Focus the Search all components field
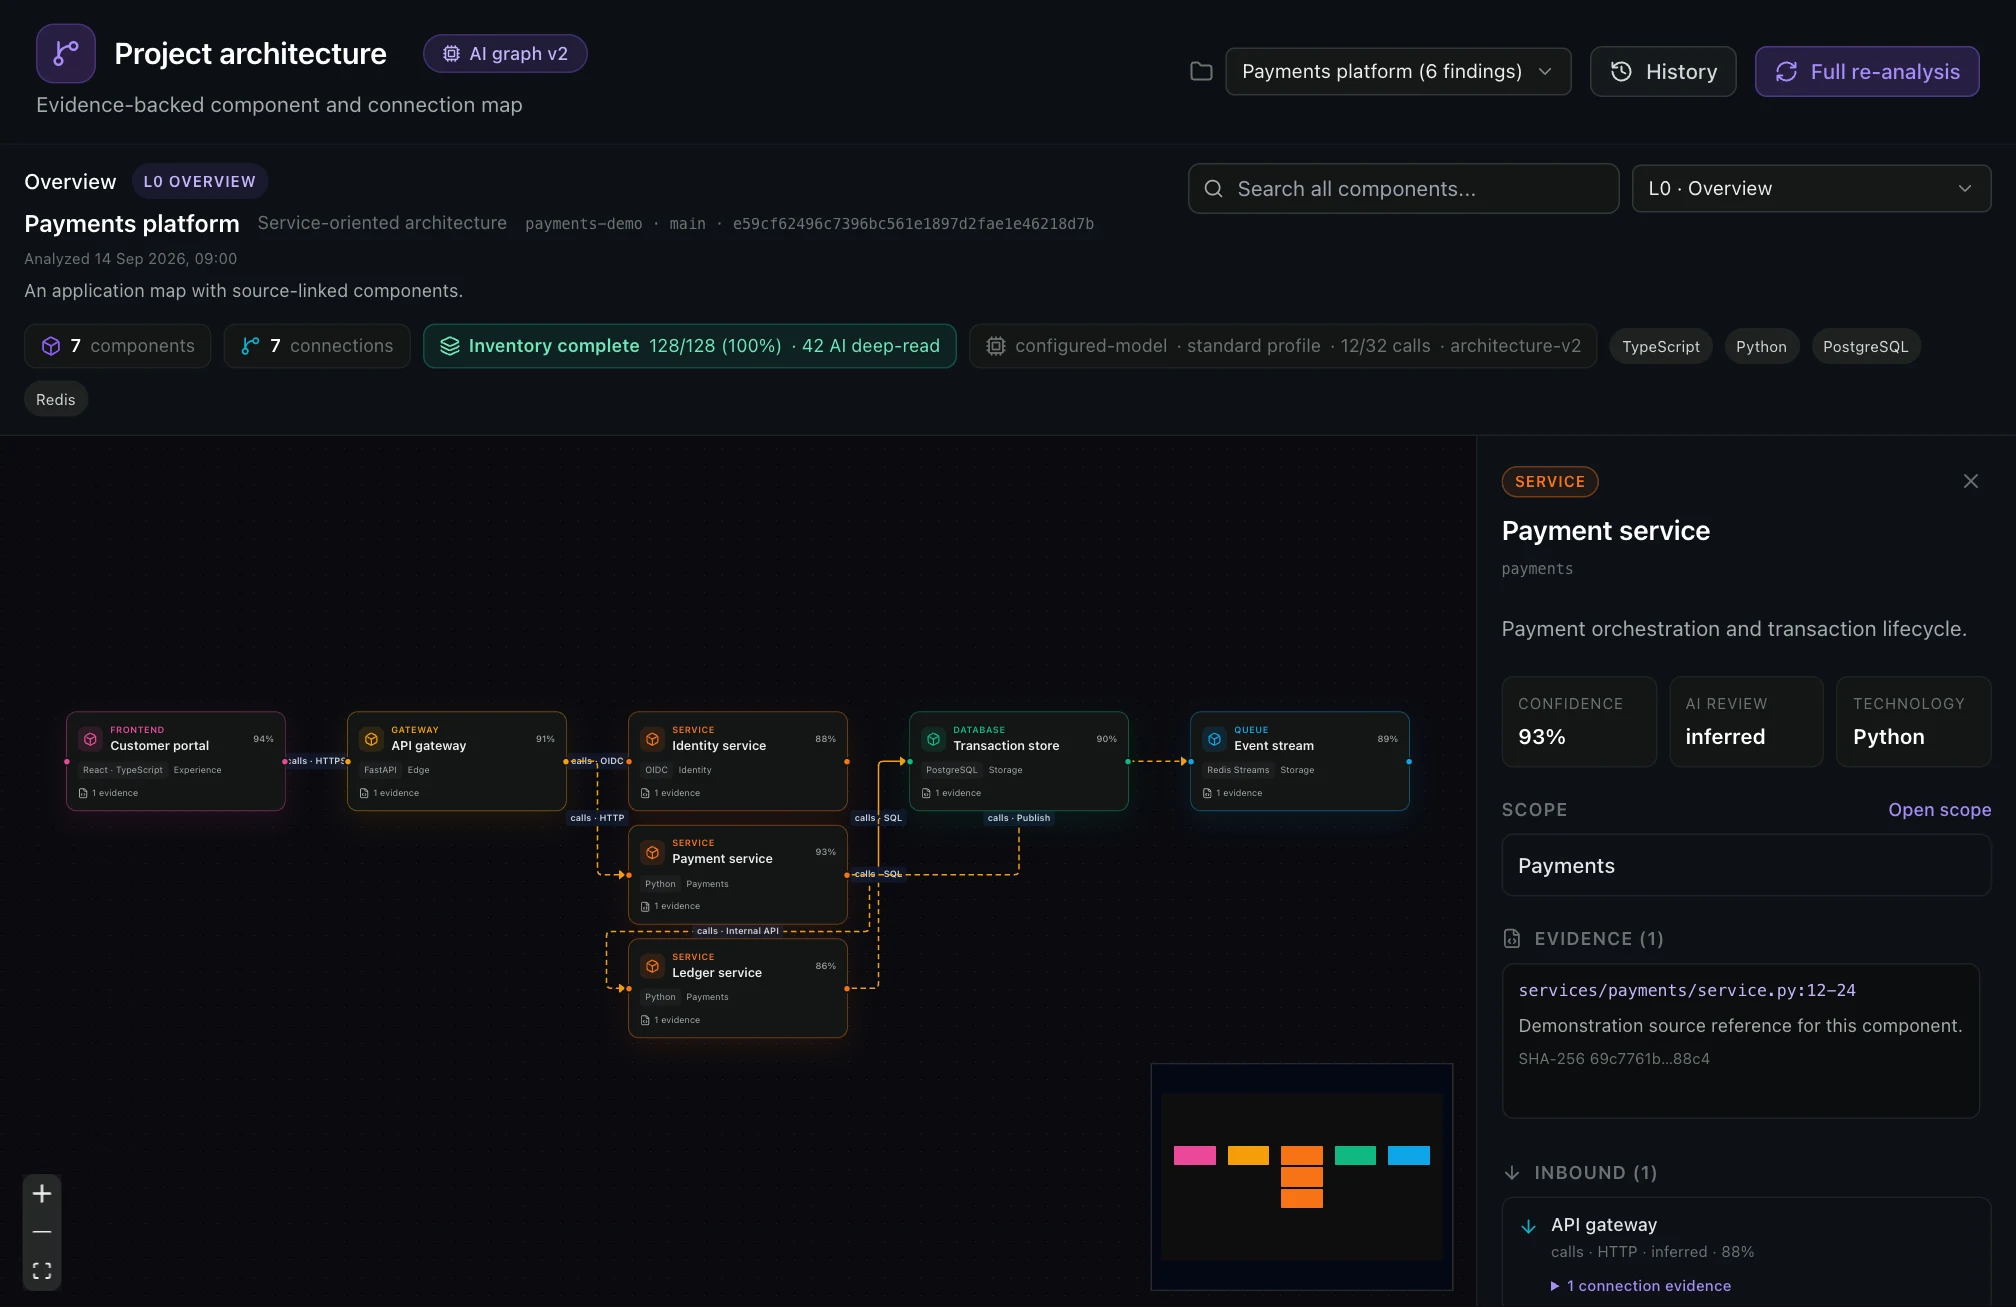The height and width of the screenshot is (1307, 2016). [x=1403, y=188]
